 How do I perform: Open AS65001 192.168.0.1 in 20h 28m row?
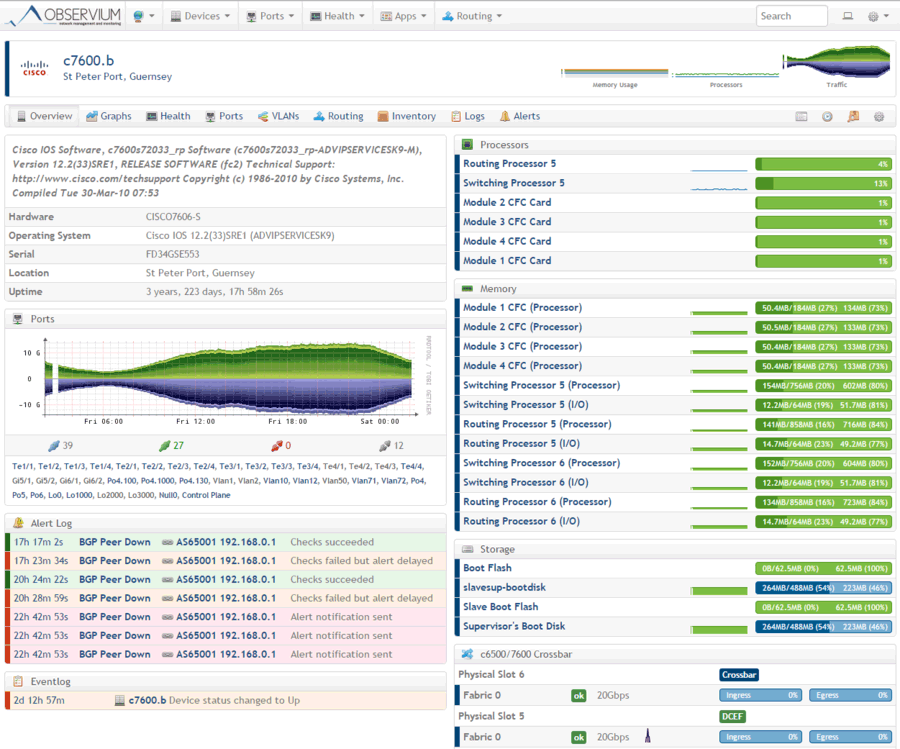(226, 598)
